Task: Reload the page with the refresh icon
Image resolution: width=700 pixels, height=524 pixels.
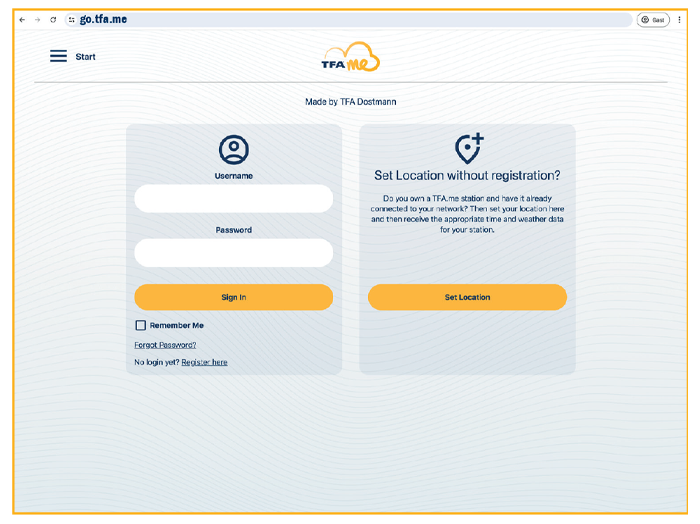Action: click(x=53, y=20)
